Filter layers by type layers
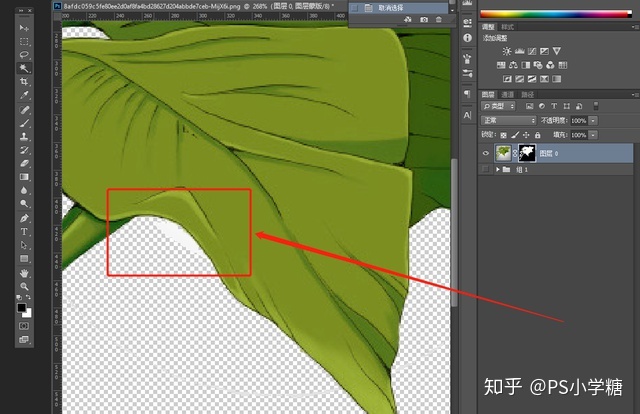 point(554,106)
